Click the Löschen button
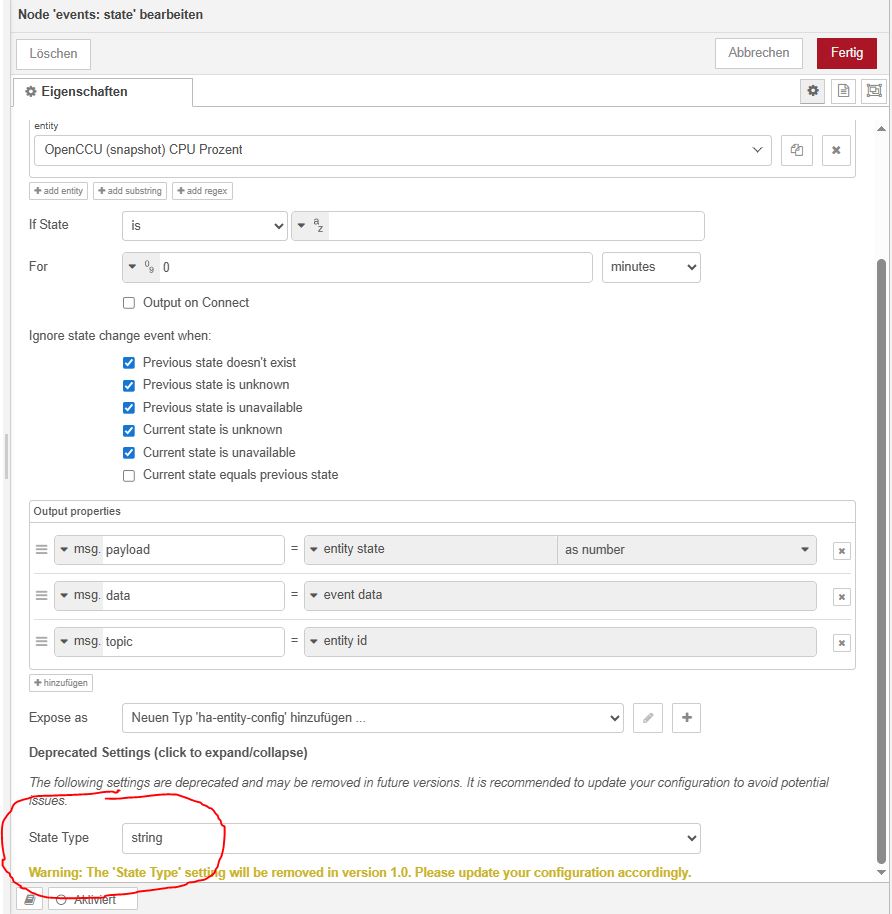The width and height of the screenshot is (892, 914). 53,54
